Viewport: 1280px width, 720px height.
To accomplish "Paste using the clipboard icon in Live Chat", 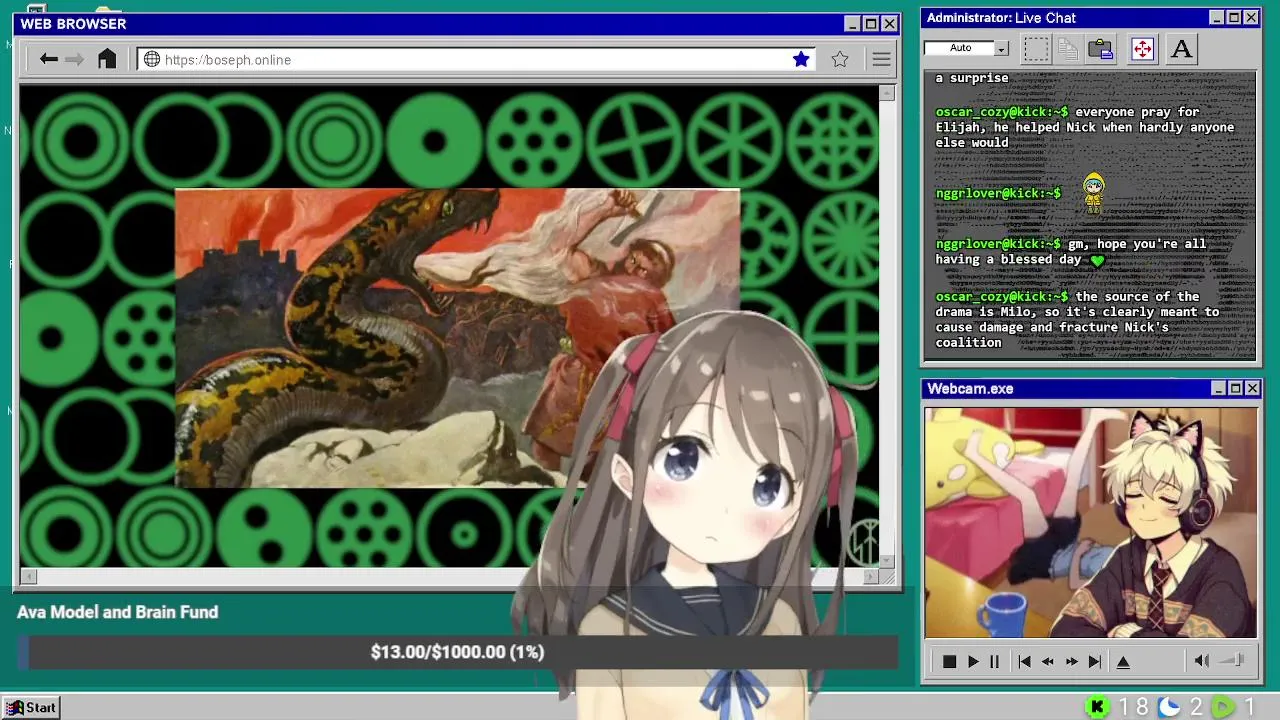I will (x=1101, y=48).
